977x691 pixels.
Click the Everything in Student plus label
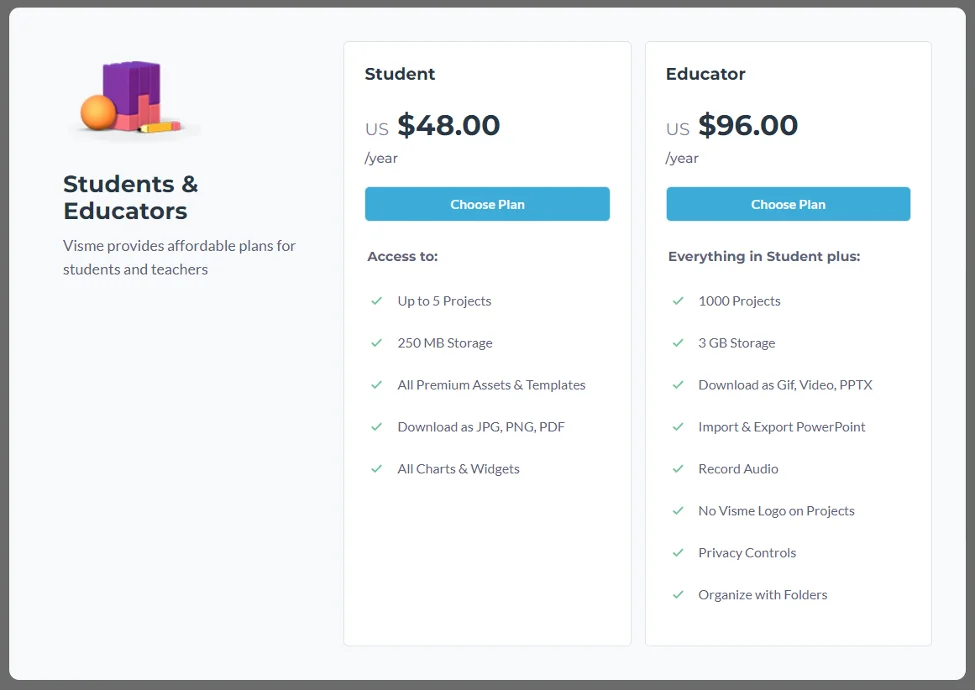[x=764, y=256]
